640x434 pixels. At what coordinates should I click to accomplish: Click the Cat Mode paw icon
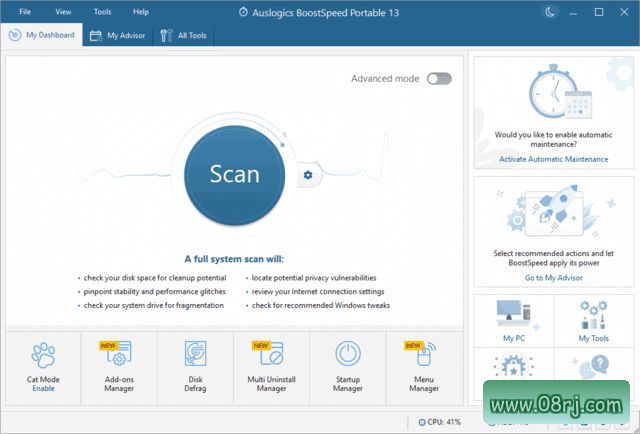tap(43, 355)
